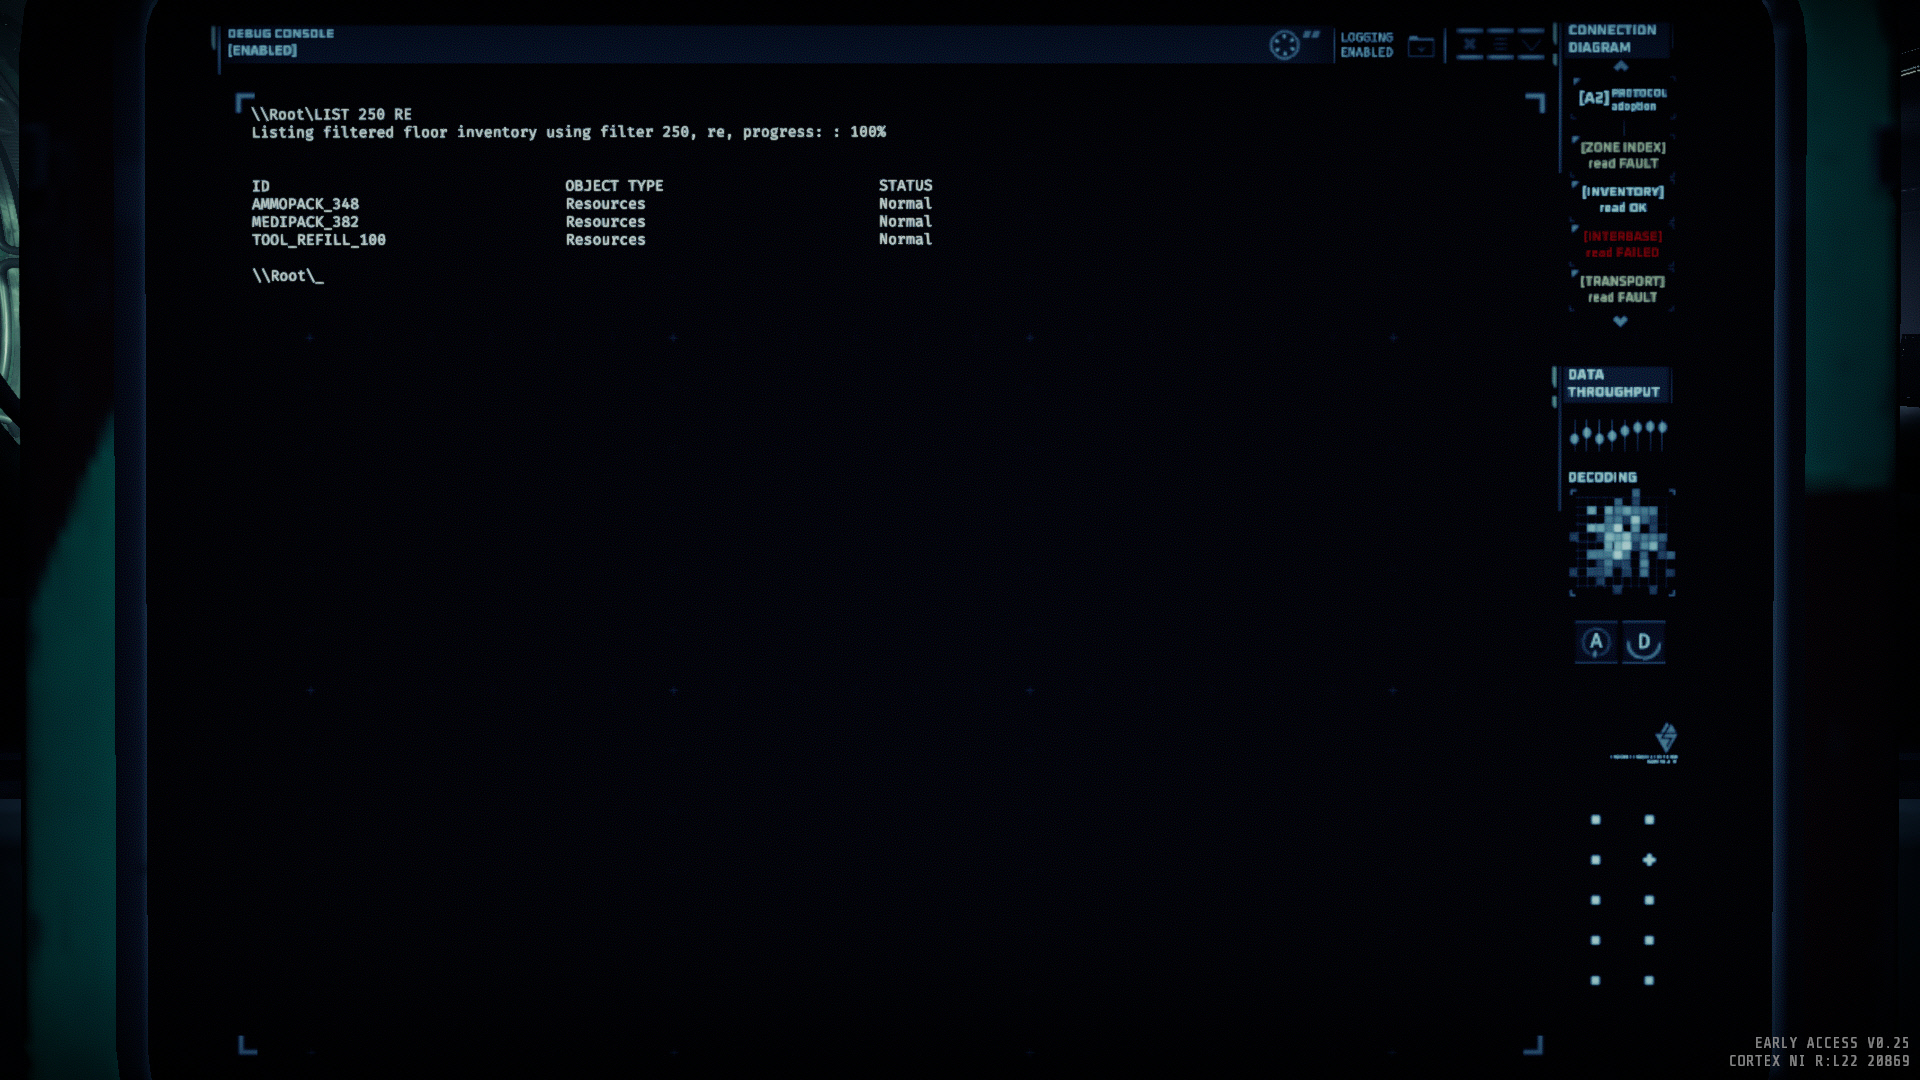The image size is (1920, 1080).
Task: Click the [ZONE INDEX] read FAULT entry
Action: pyautogui.click(x=1622, y=155)
